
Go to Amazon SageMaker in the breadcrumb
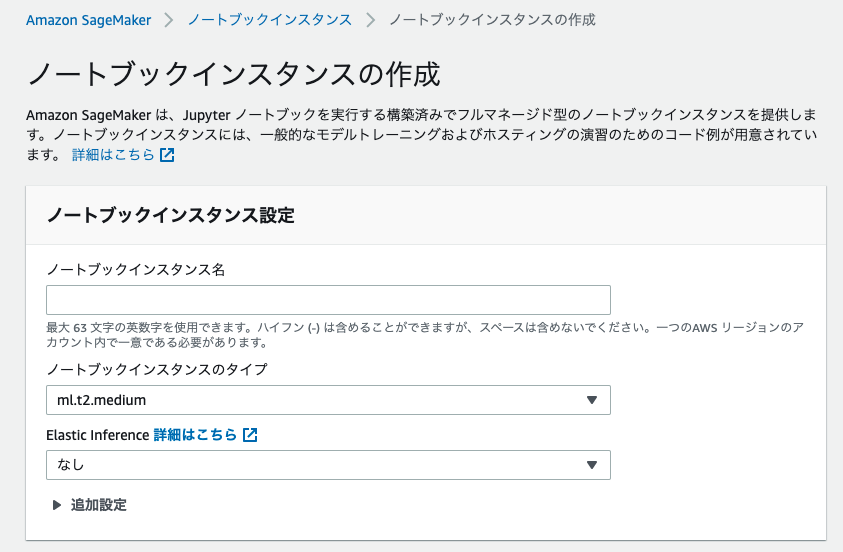click(89, 20)
